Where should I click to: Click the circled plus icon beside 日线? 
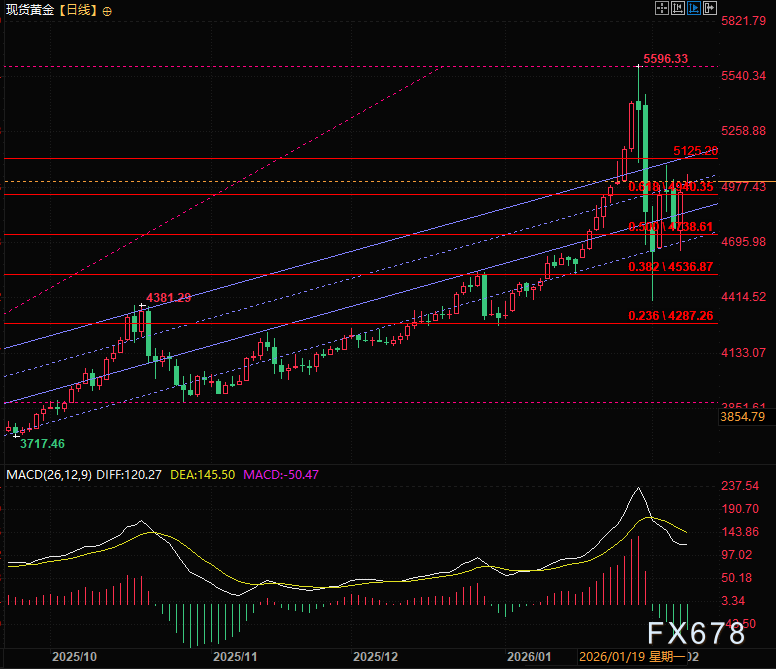(x=108, y=10)
